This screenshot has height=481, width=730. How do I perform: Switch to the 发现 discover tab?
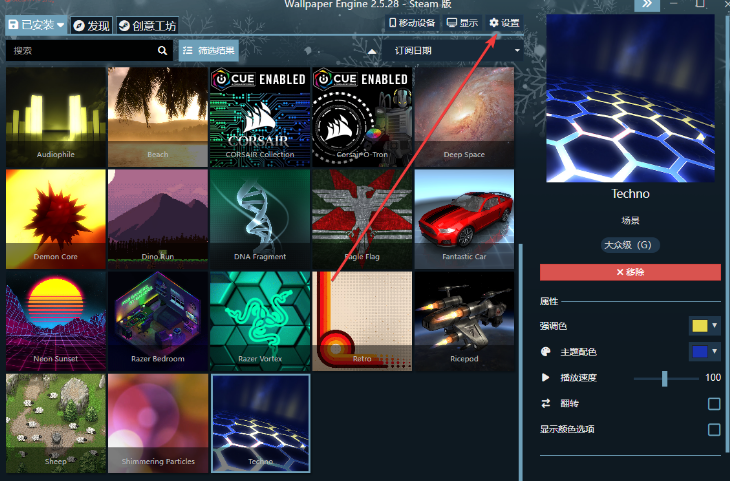tap(91, 25)
